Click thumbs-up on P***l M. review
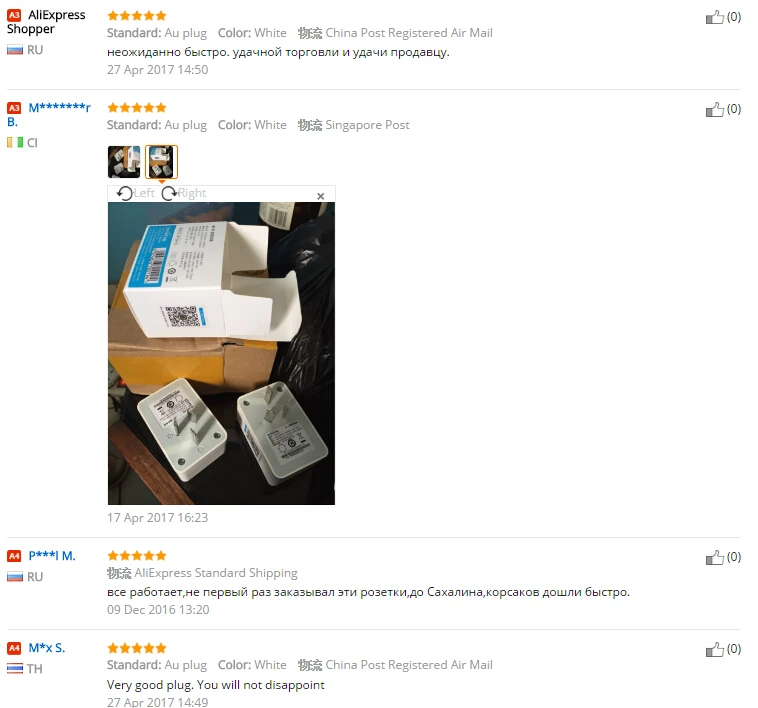The height and width of the screenshot is (708, 758). point(714,557)
